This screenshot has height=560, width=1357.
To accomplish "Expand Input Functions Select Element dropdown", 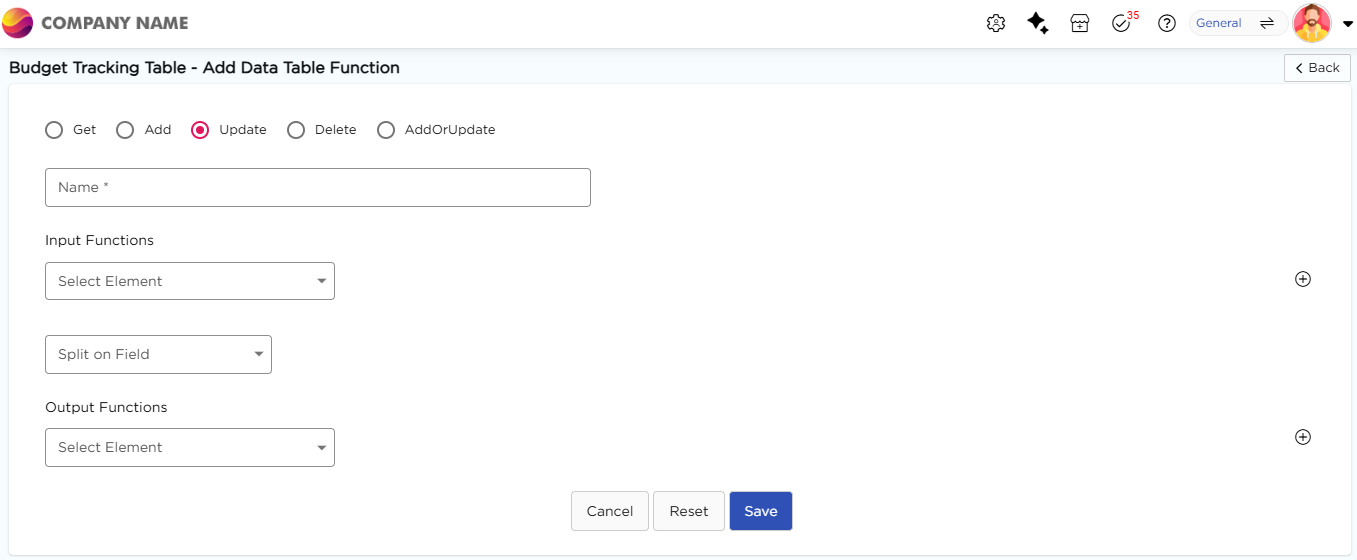I will click(x=190, y=281).
